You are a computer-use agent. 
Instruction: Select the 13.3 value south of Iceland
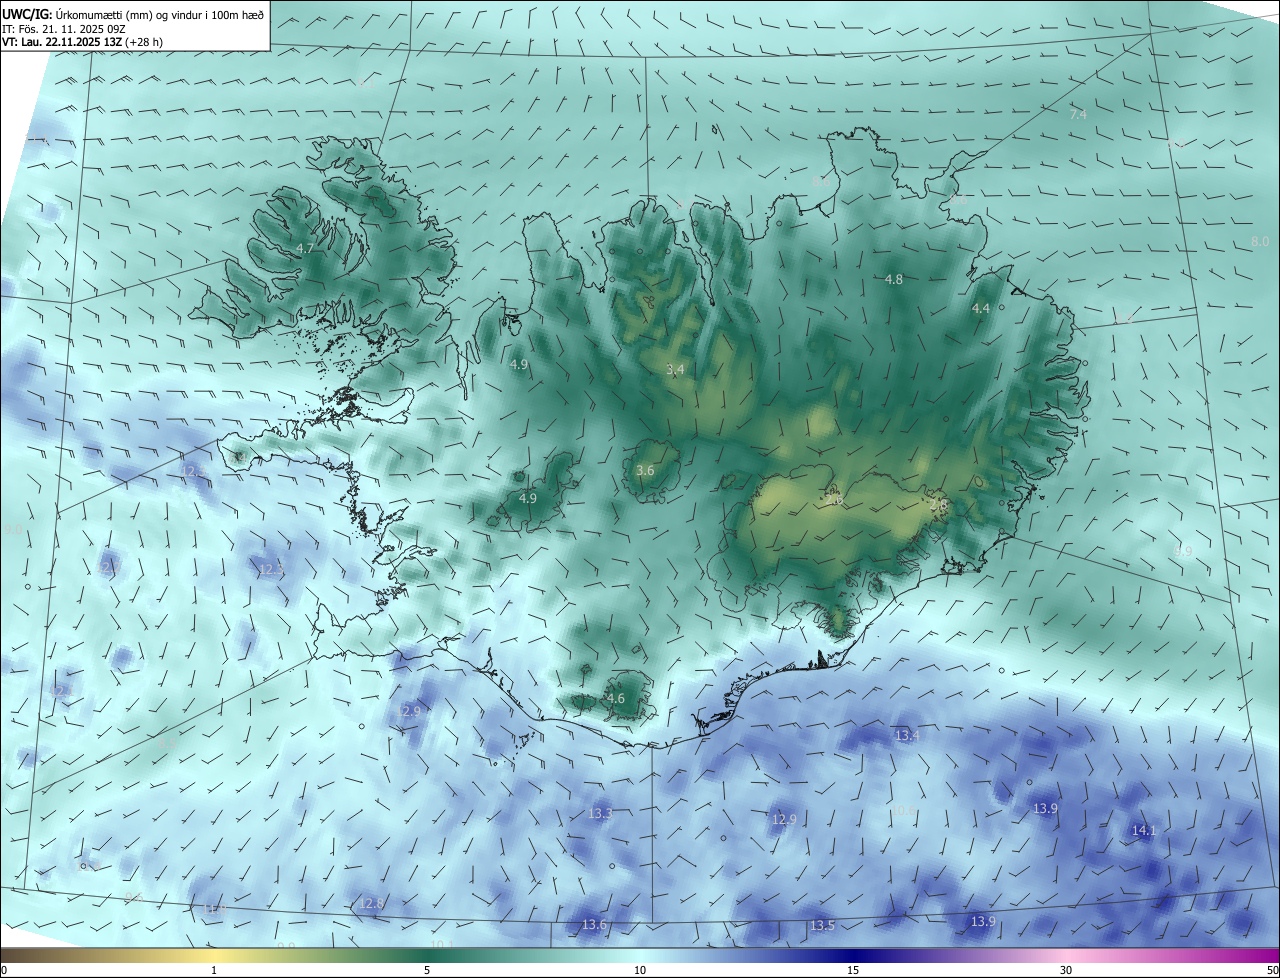(600, 814)
